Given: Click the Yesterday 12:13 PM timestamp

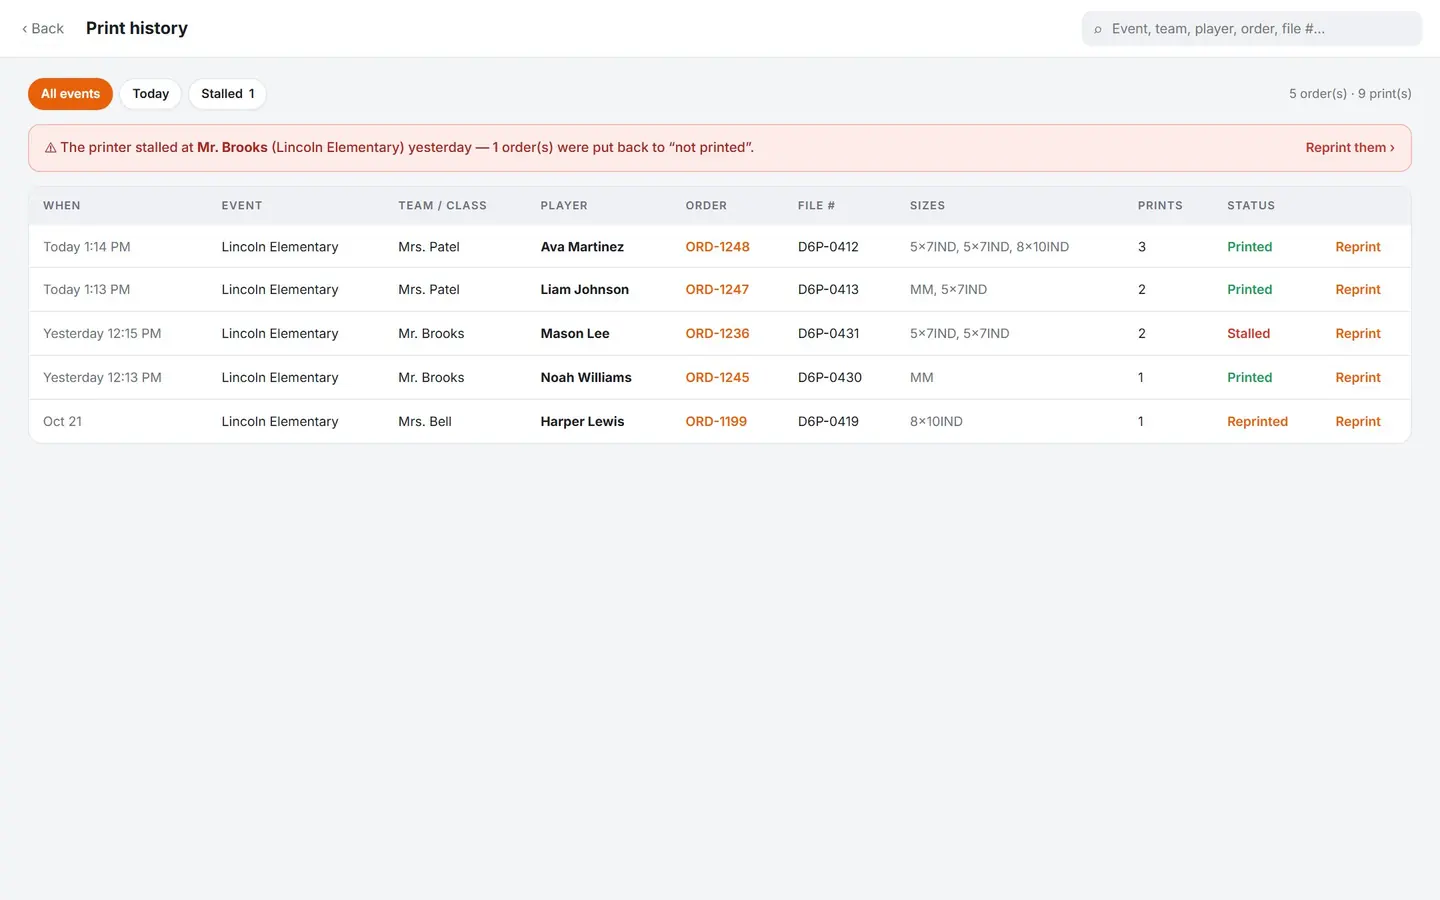Looking at the screenshot, I should [x=102, y=378].
